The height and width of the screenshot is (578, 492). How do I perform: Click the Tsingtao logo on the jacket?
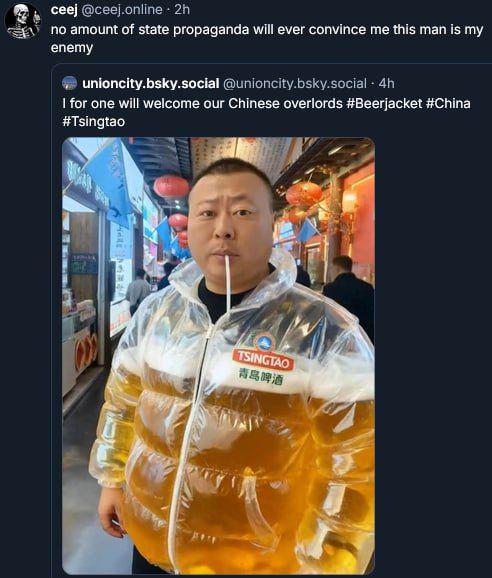[264, 354]
